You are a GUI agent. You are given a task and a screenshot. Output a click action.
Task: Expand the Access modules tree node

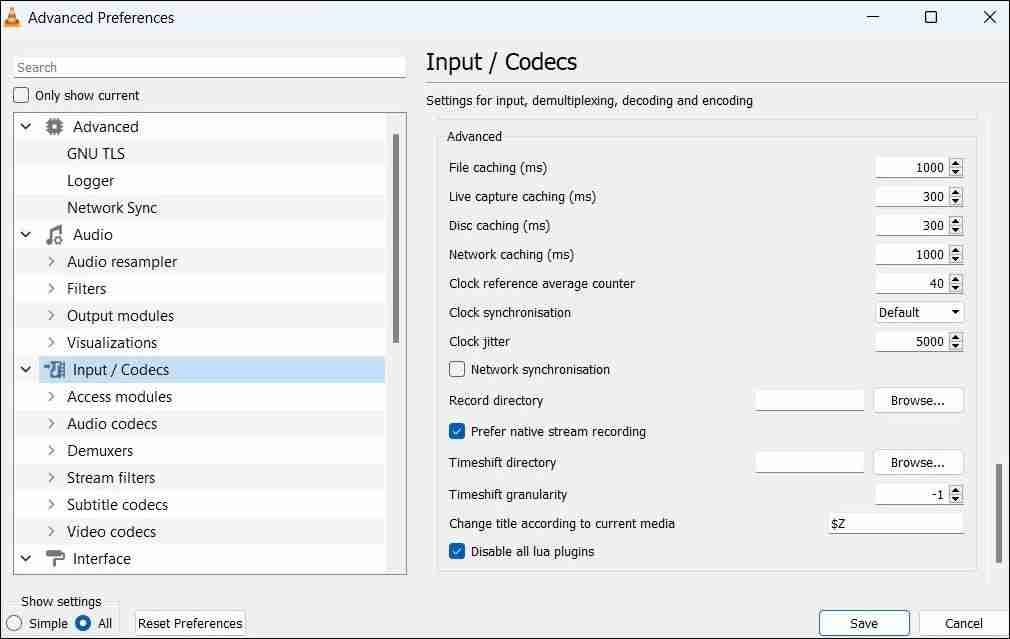coord(51,397)
